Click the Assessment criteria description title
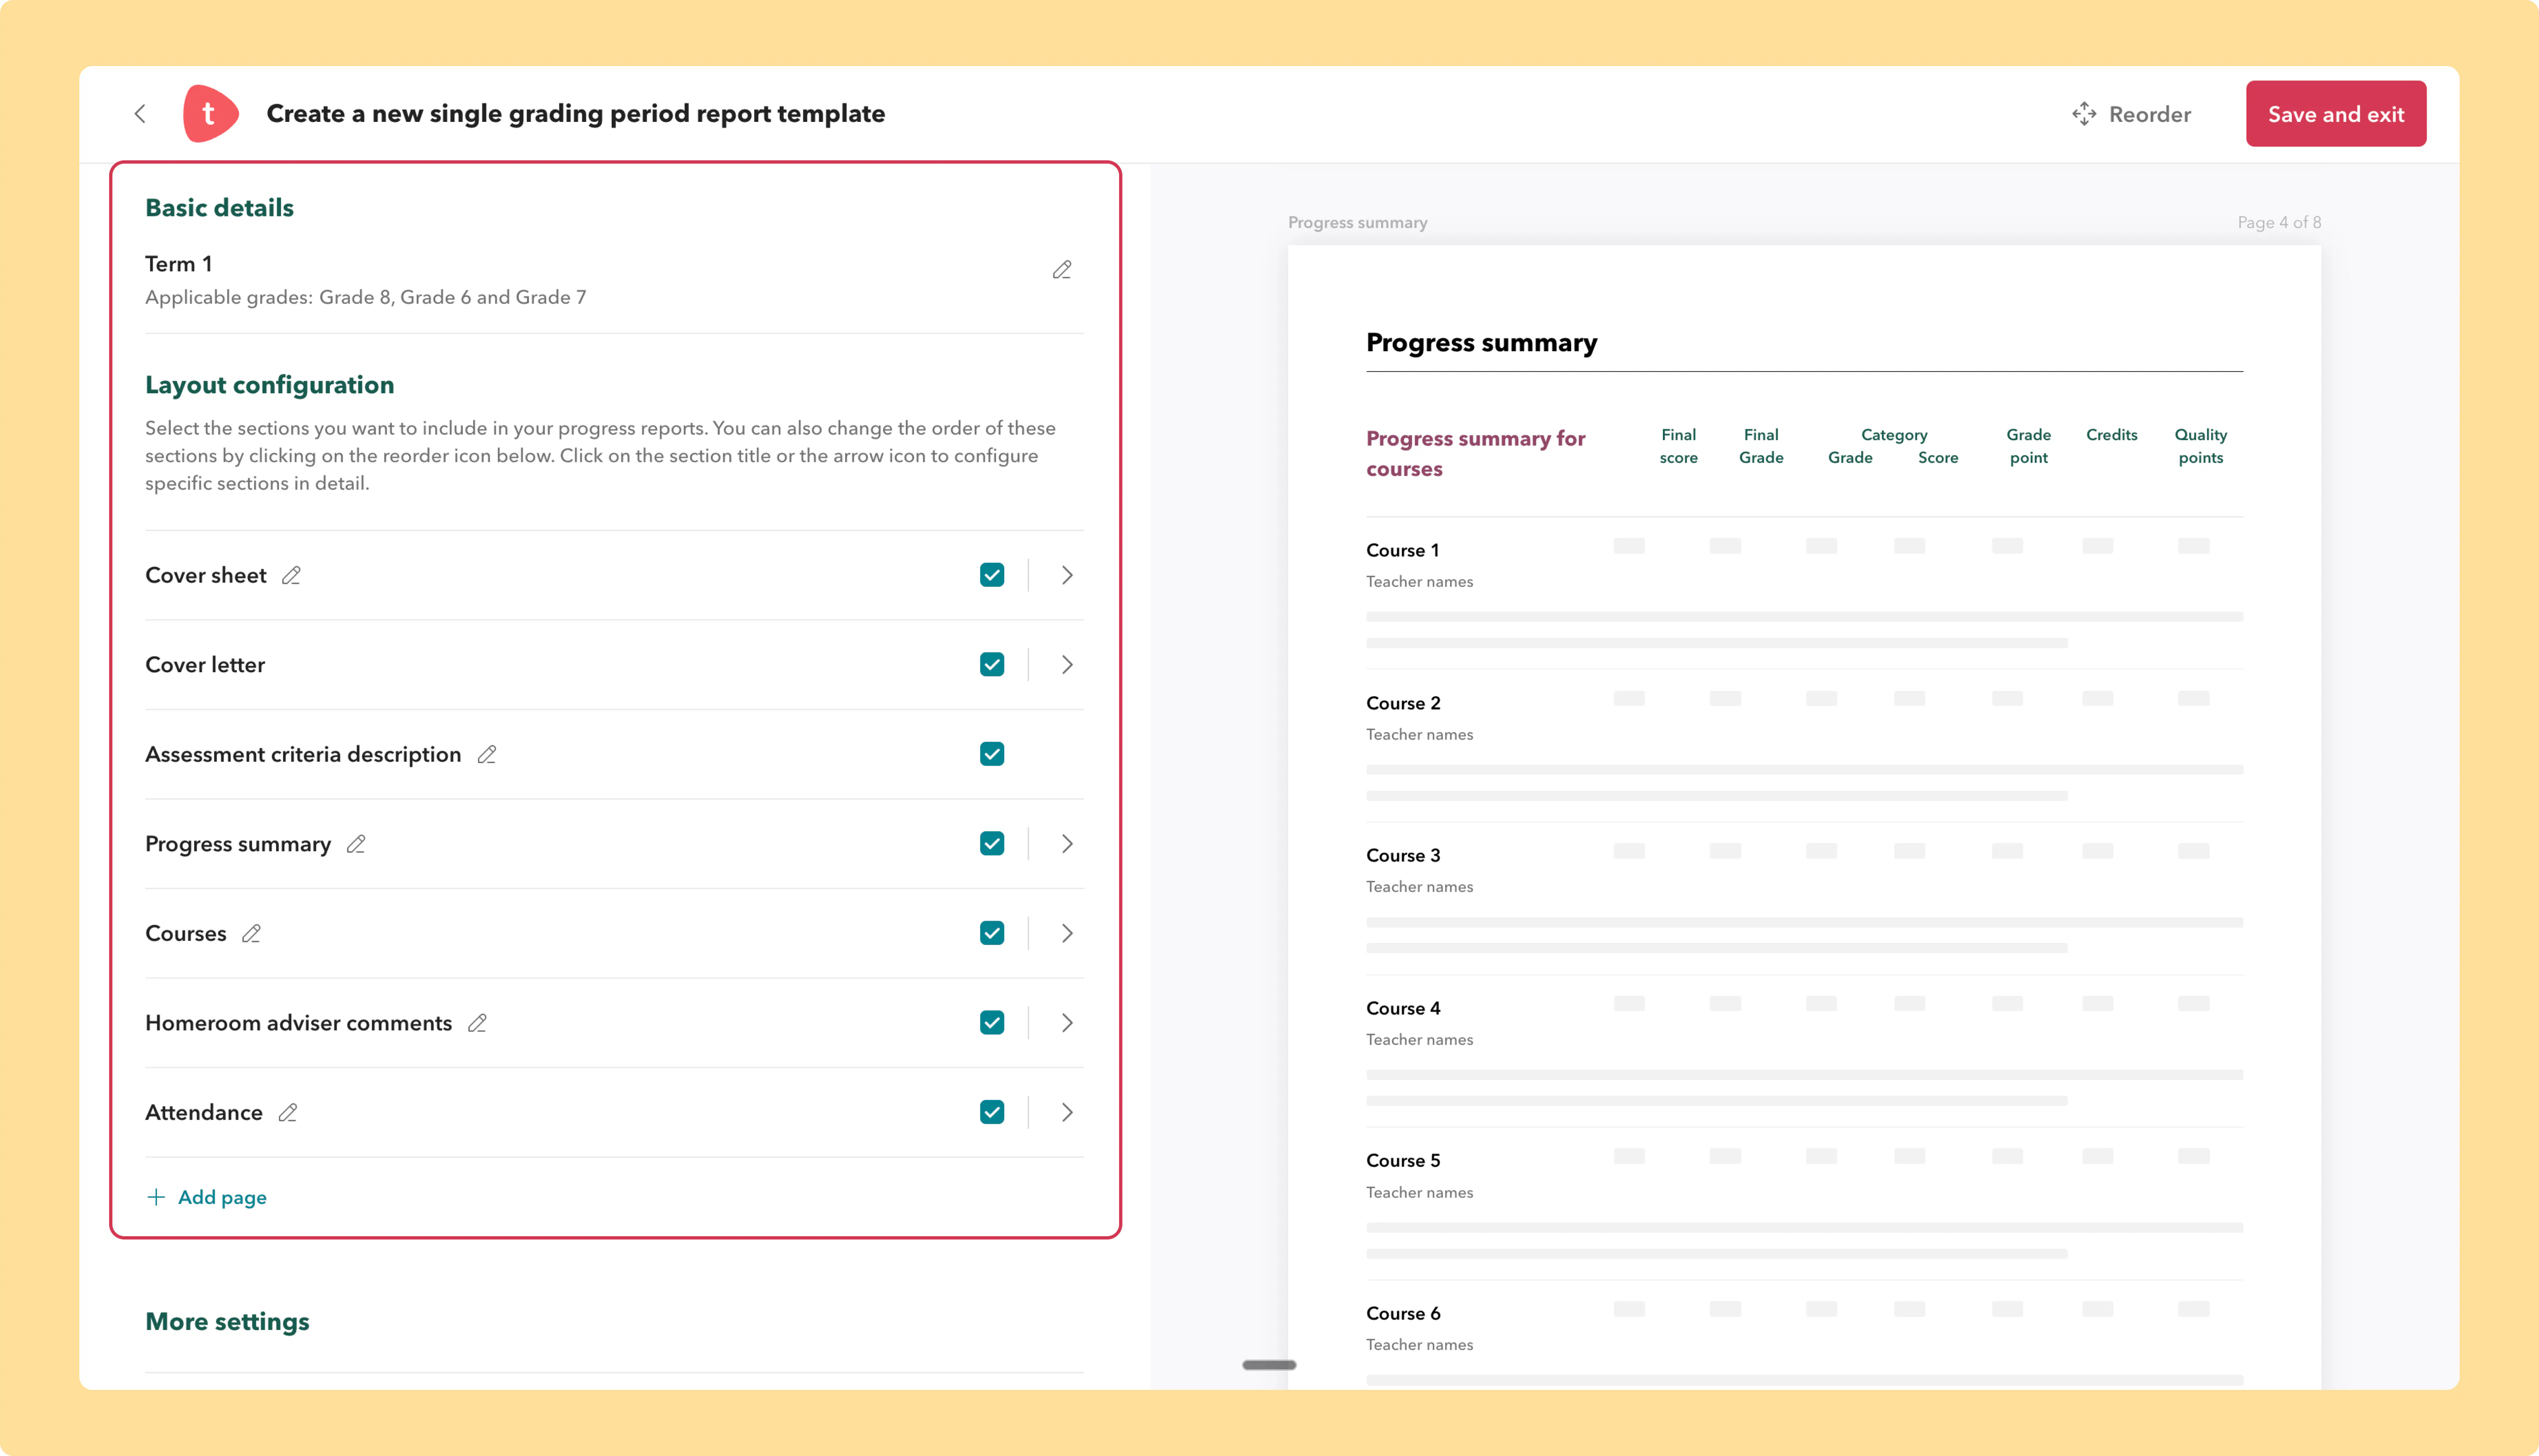 coord(303,754)
